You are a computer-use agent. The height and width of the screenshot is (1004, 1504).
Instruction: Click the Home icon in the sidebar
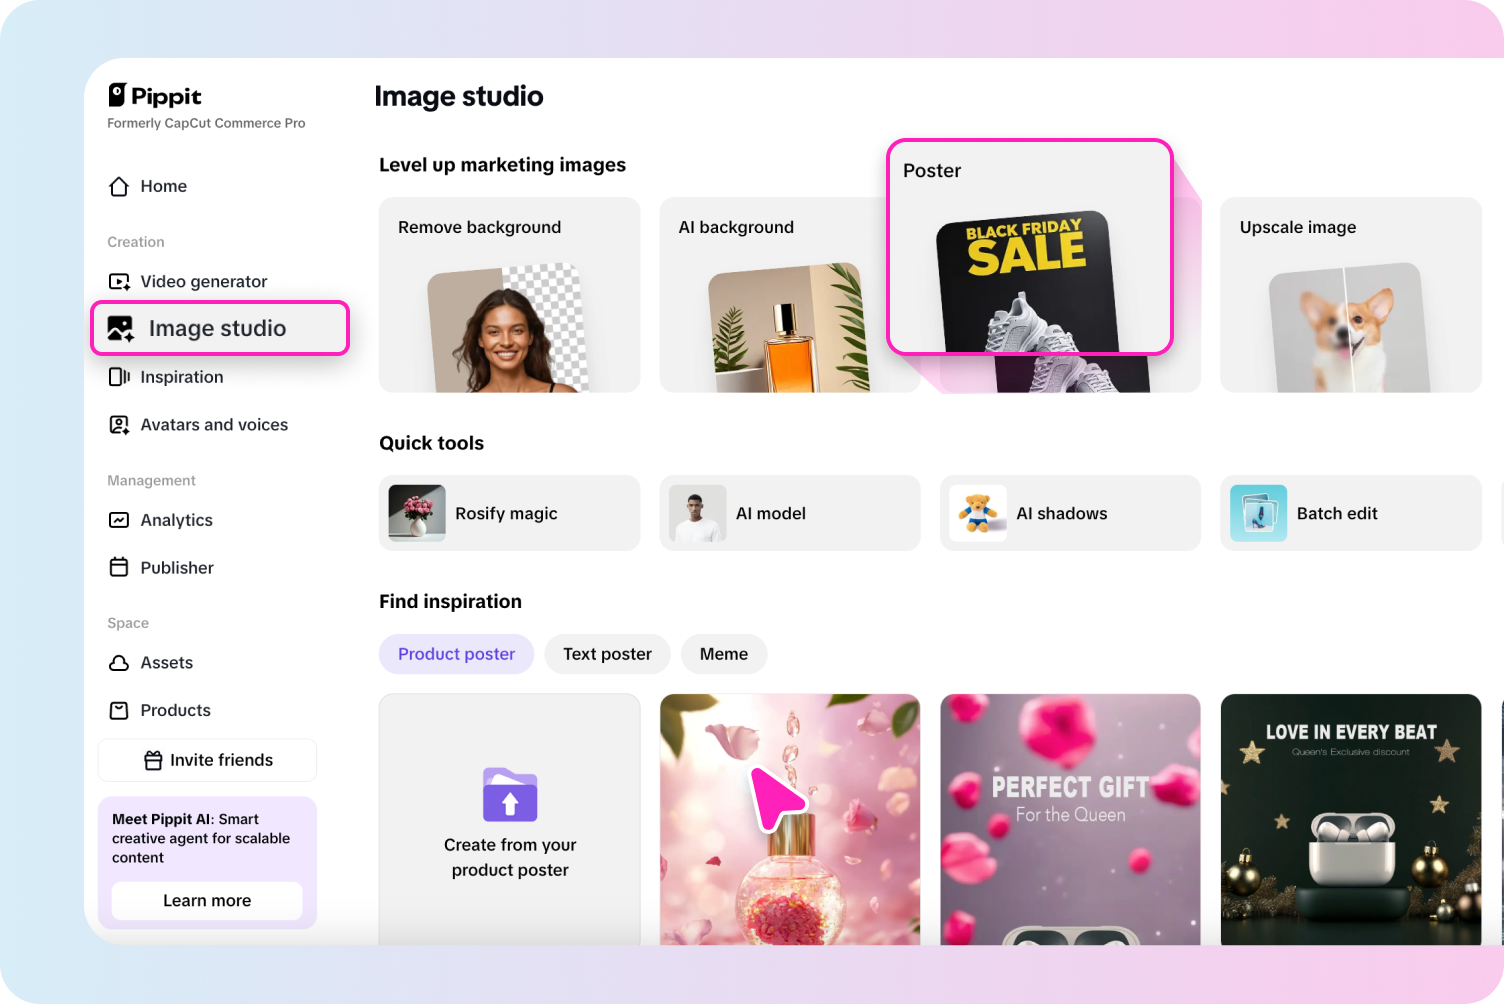118,186
